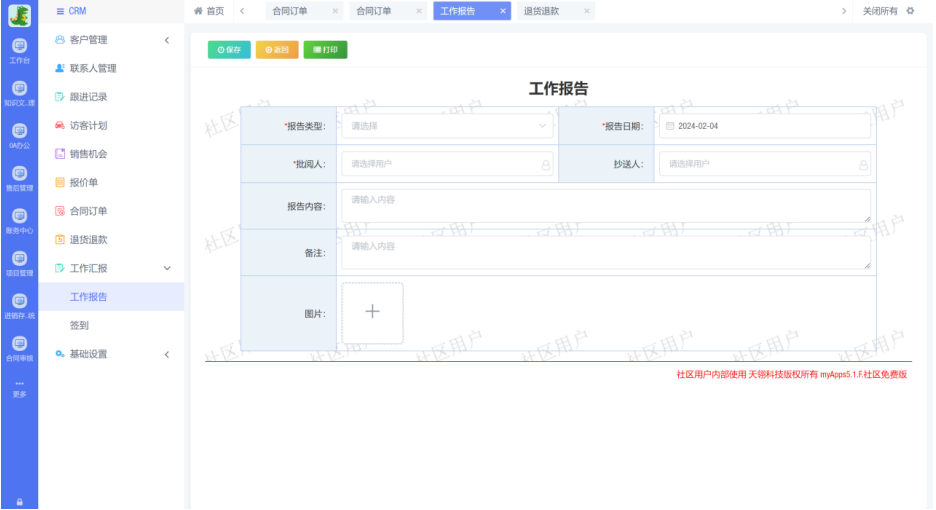Click the green 保存 button

[x=229, y=50]
